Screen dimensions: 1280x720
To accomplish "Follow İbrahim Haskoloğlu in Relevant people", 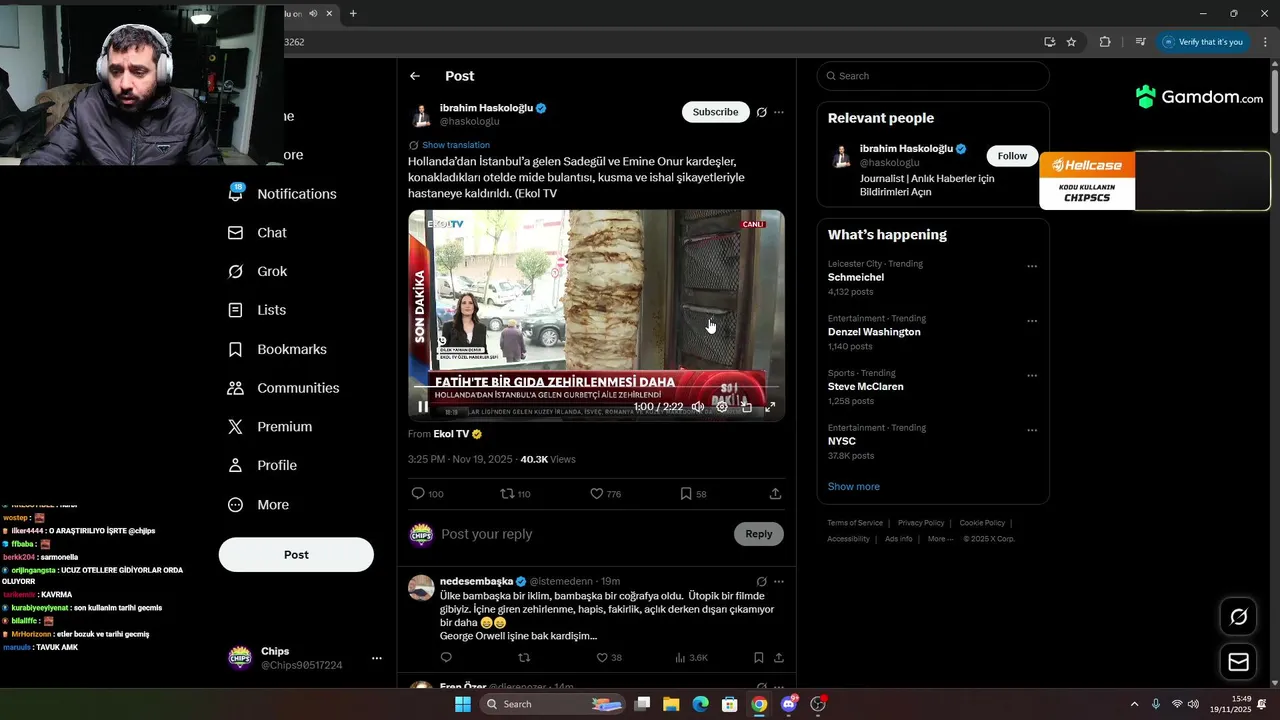I will 1012,156.
